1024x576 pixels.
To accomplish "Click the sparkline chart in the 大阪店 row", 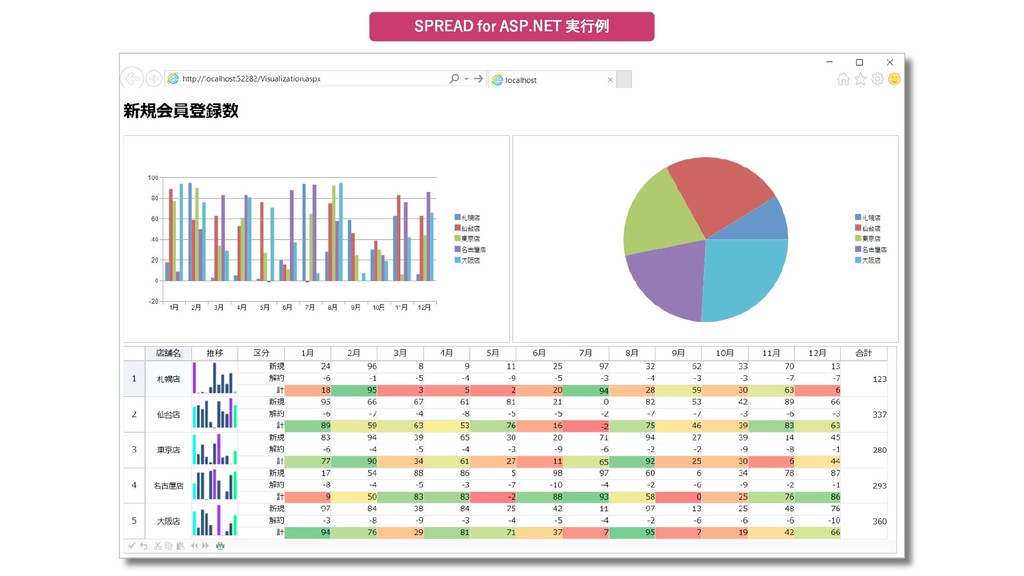I will click(214, 520).
